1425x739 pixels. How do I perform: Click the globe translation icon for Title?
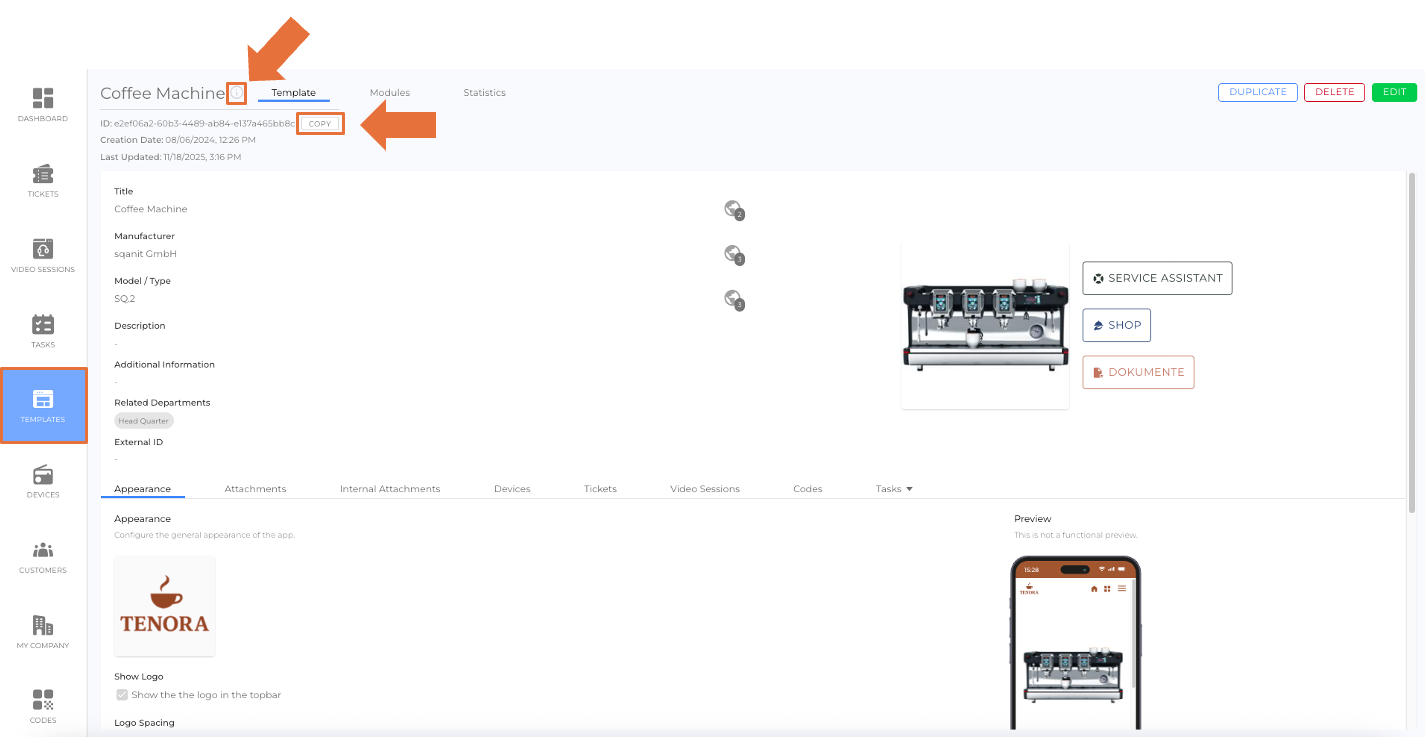(733, 209)
